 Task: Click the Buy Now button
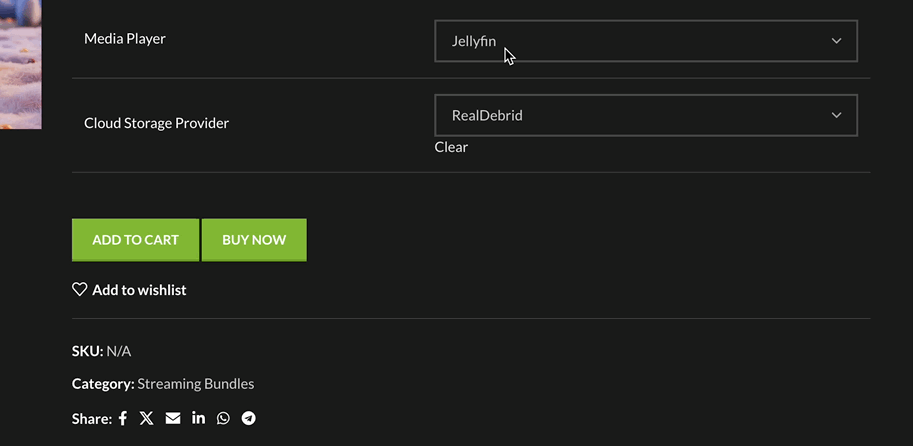click(x=254, y=240)
